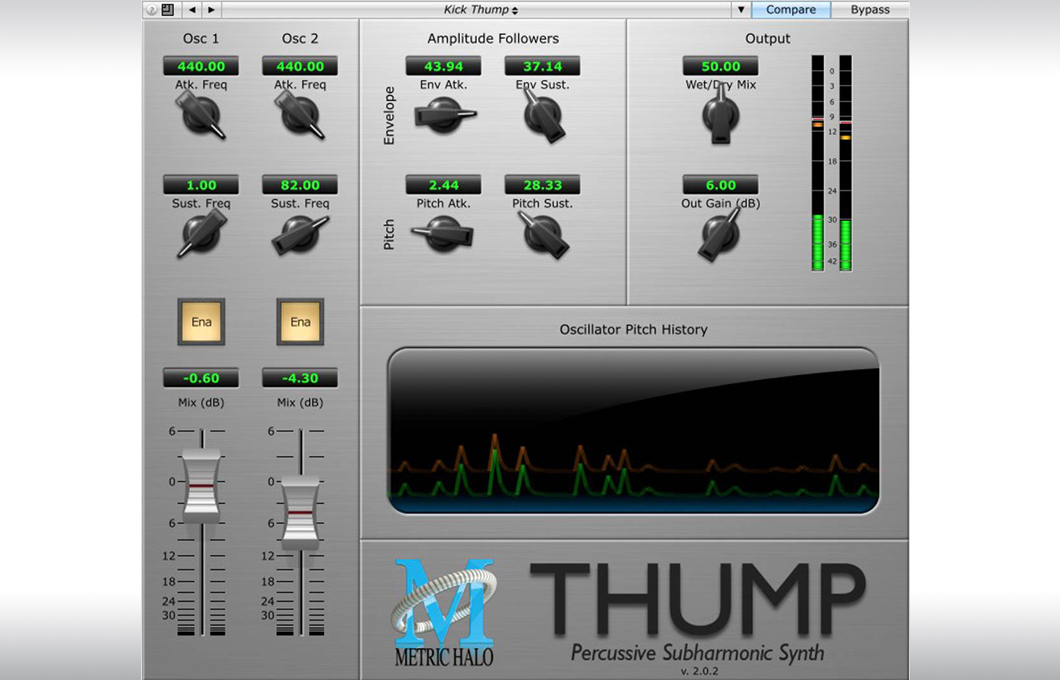Screen dimensions: 1060x680
Task: Click Osc 2 Sust. Freq value 82.00
Action: click(x=299, y=185)
